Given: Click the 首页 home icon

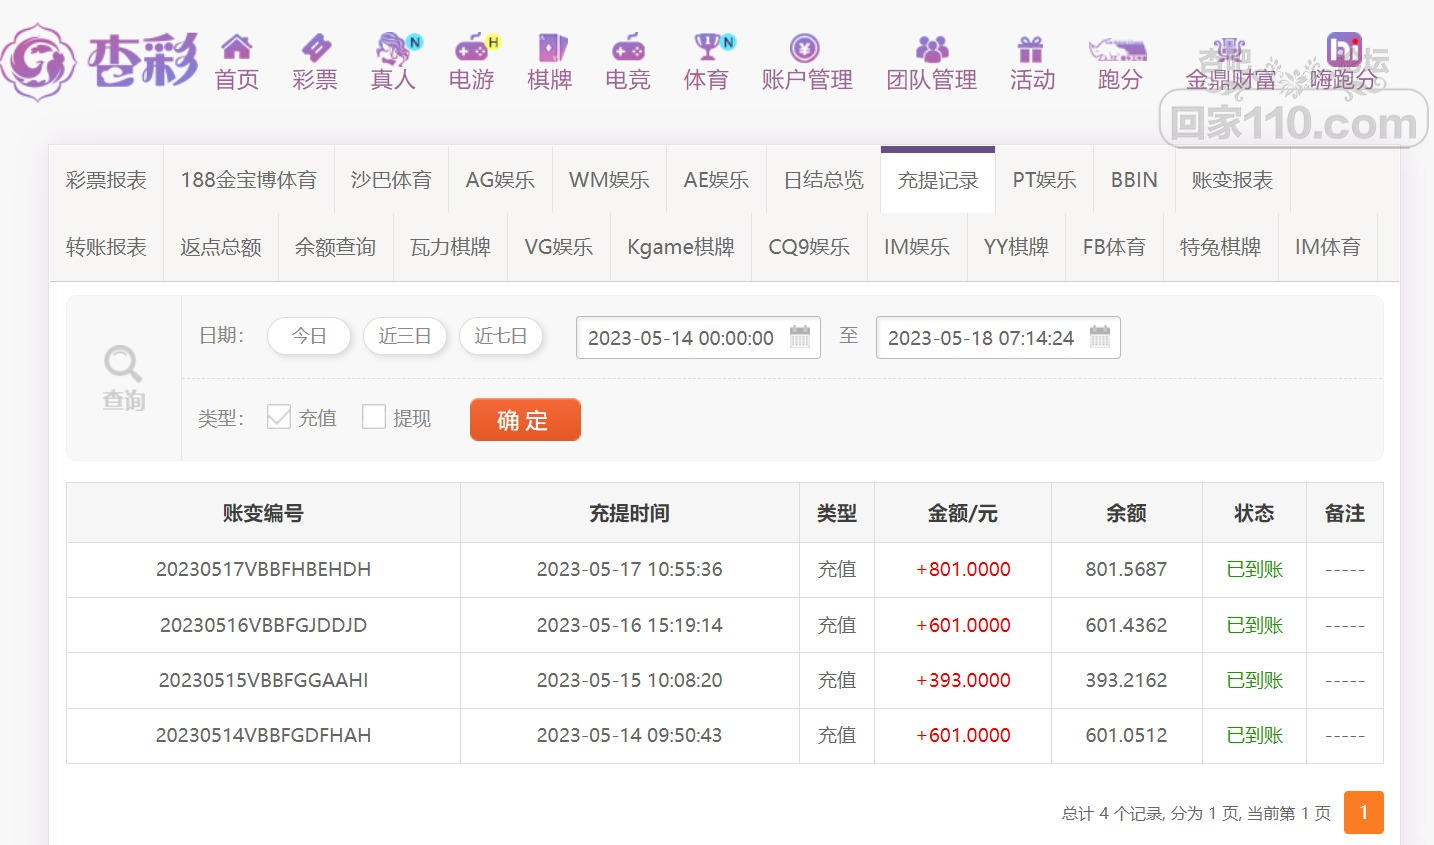Looking at the screenshot, I should 237,48.
